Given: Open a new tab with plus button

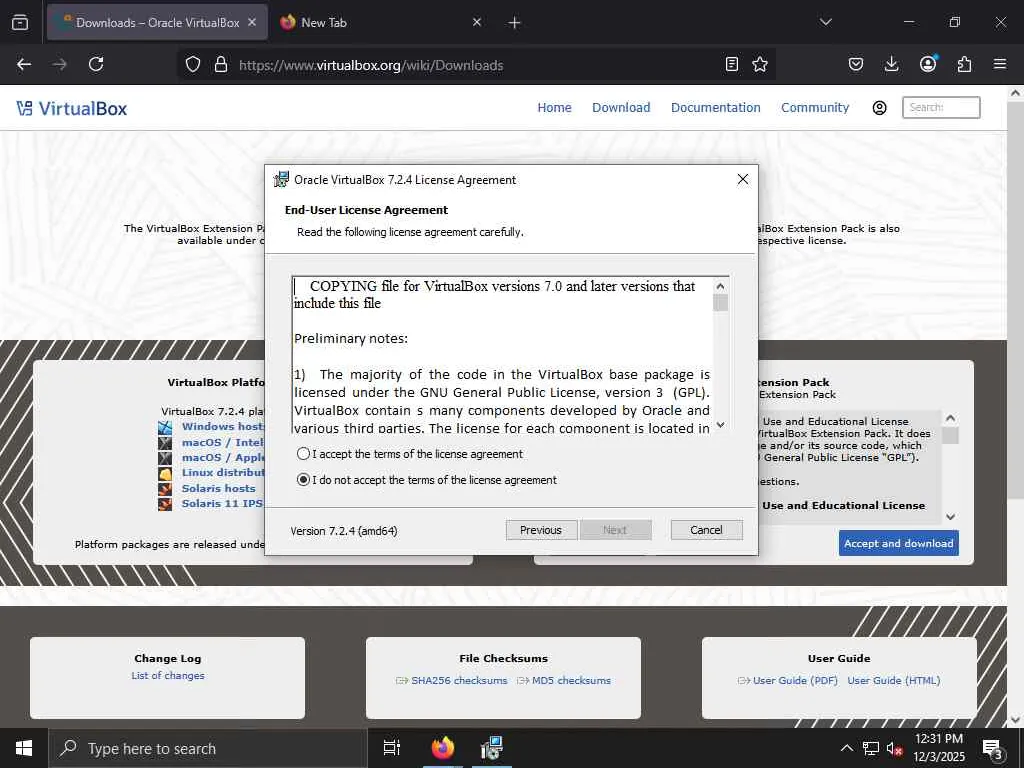Looking at the screenshot, I should click(515, 23).
